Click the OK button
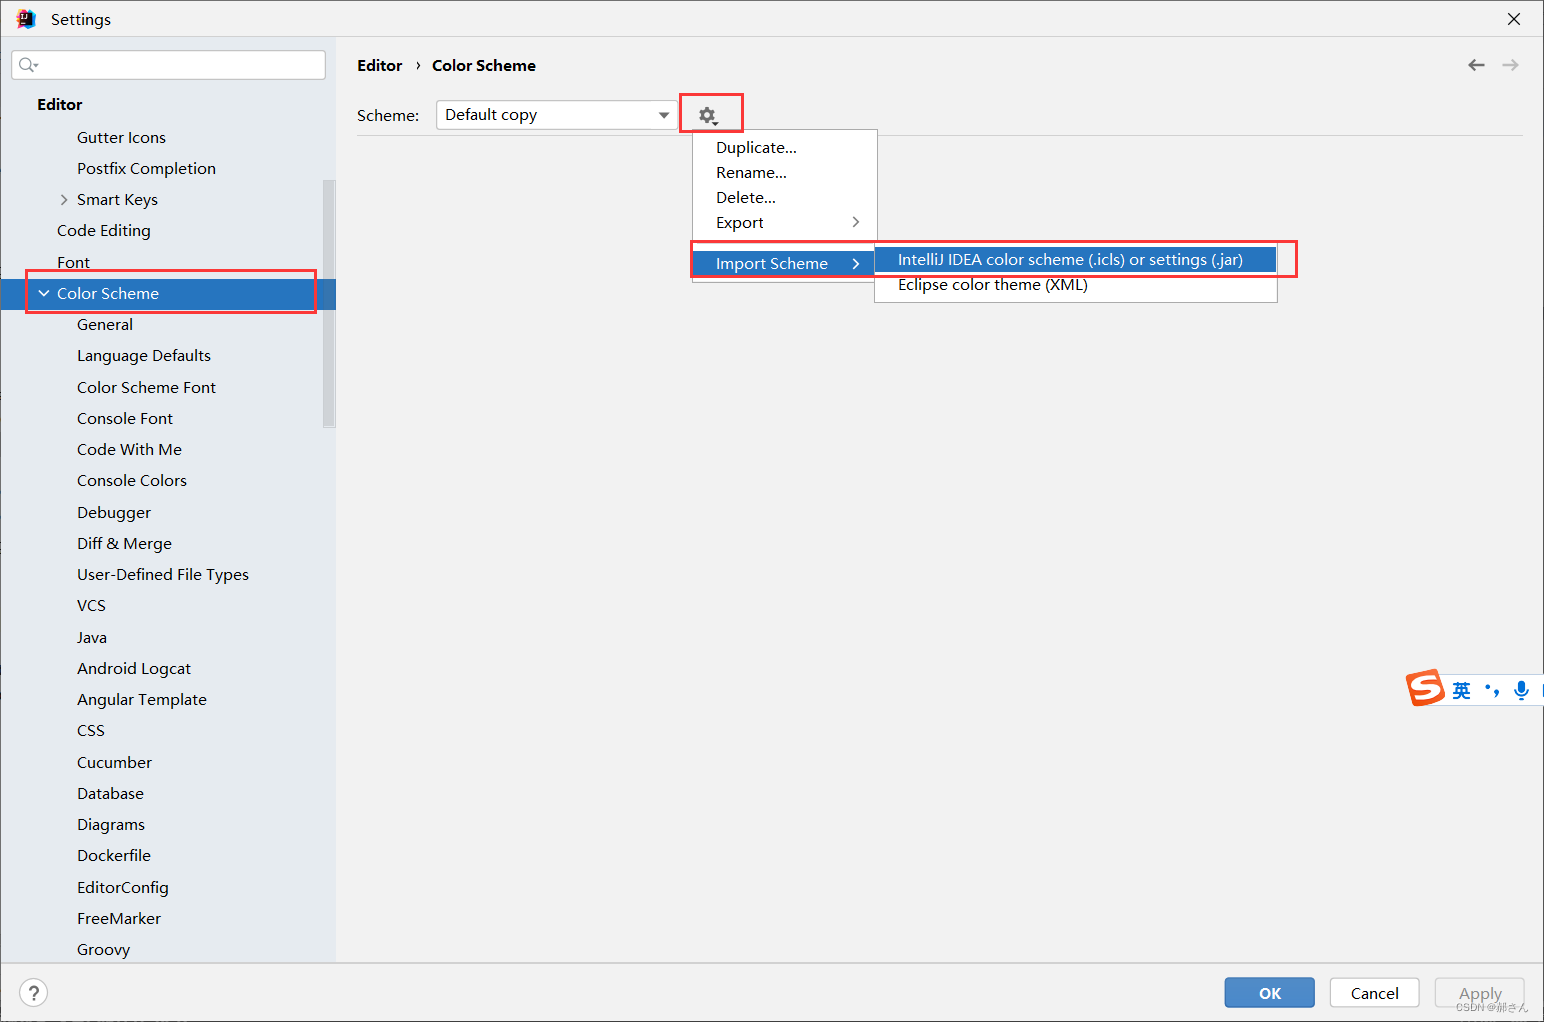 pos(1270,993)
